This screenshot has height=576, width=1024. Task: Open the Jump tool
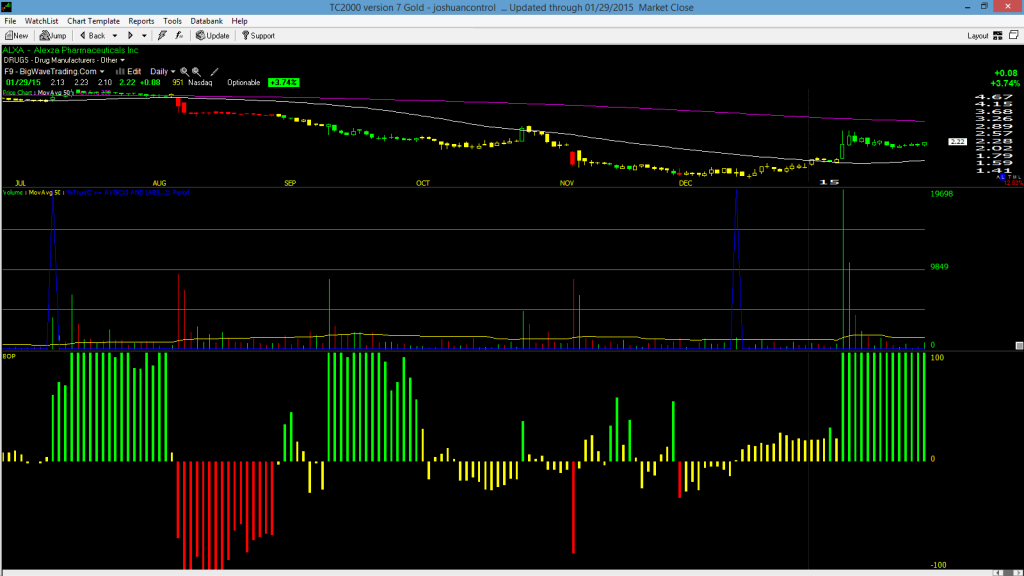point(53,36)
